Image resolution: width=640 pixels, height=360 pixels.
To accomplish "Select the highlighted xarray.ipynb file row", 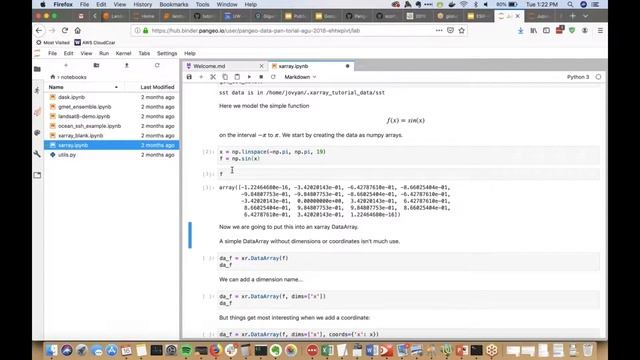I will [111, 145].
